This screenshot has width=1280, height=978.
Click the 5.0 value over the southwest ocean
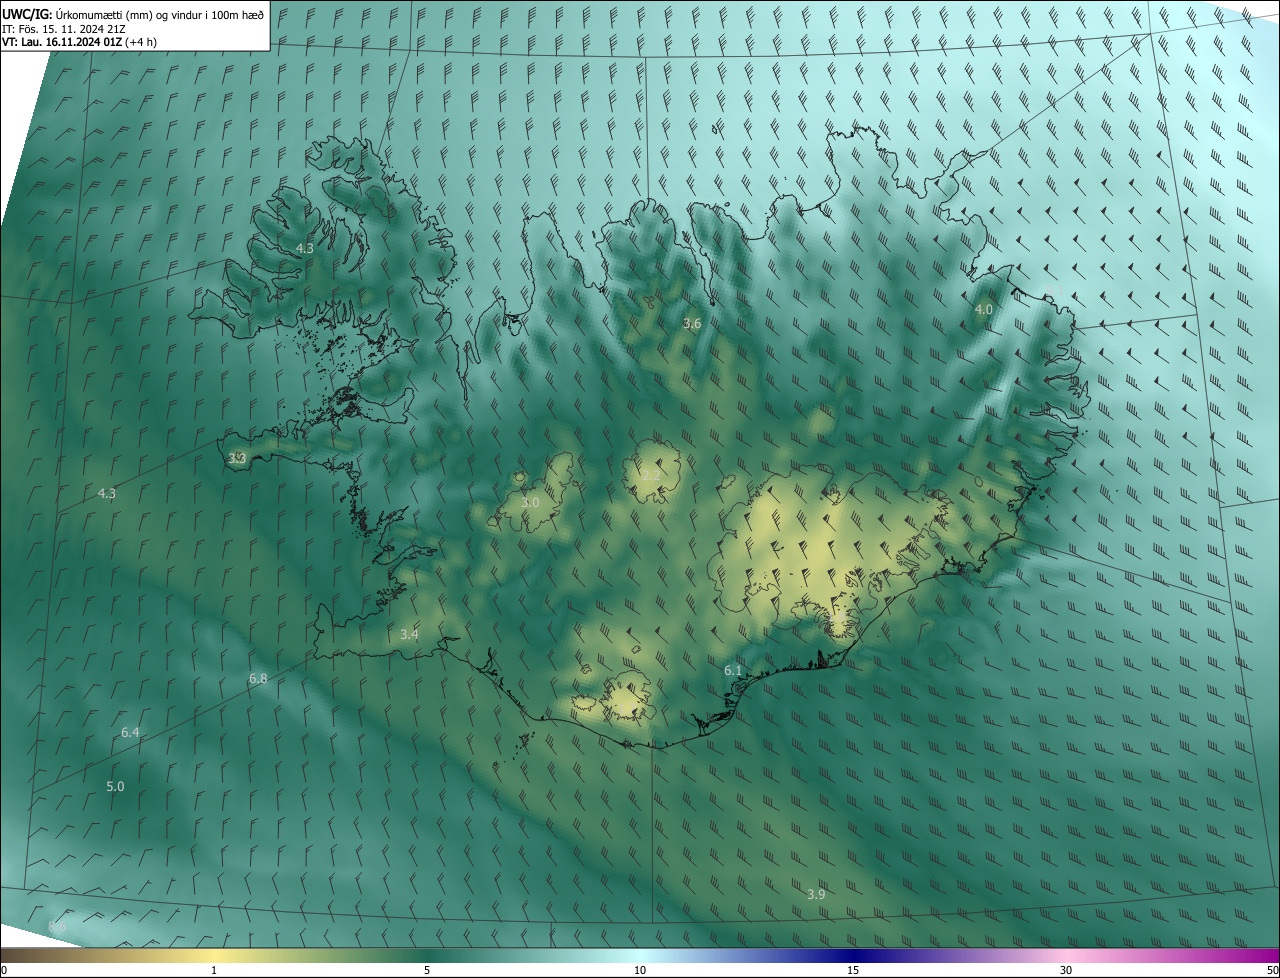coord(115,786)
